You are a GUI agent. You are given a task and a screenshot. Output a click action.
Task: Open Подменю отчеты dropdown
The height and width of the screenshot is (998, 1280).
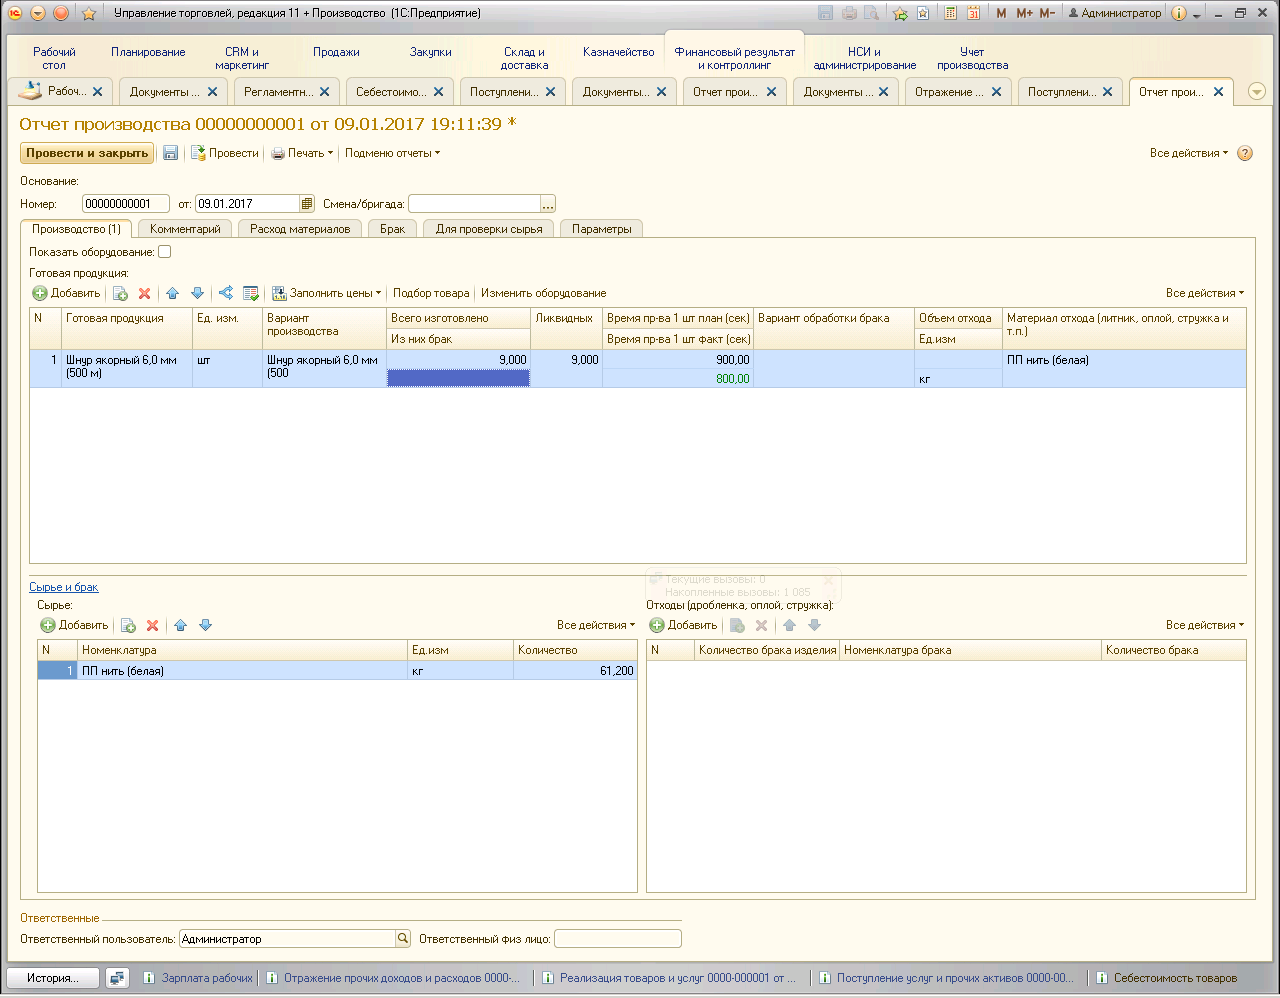392,153
